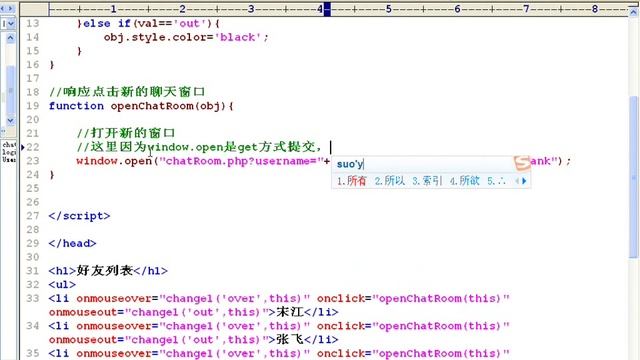The height and width of the screenshot is (360, 640).
Task: Click the comment //打开新的窗口
Action: 126,133
